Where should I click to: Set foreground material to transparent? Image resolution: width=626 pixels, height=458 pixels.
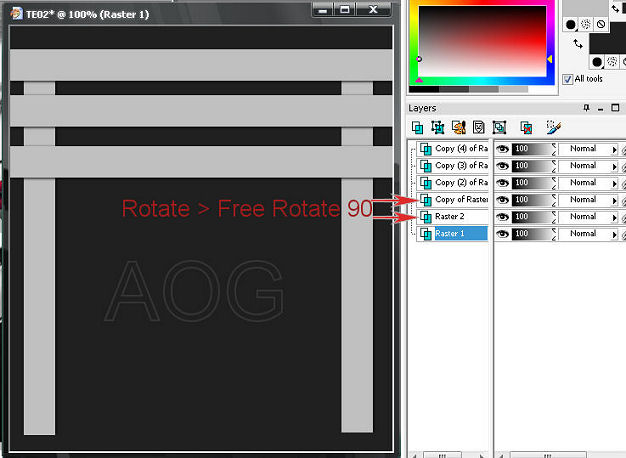(600, 24)
